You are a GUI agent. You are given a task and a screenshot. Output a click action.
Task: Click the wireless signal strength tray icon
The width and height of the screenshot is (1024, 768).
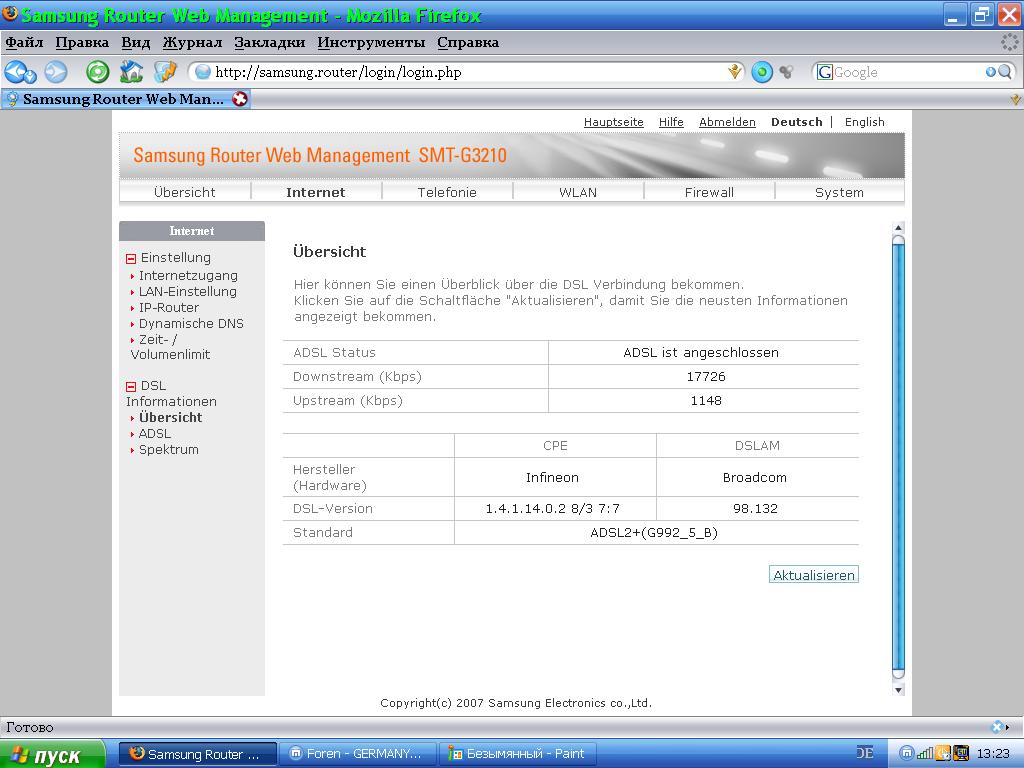(925, 753)
